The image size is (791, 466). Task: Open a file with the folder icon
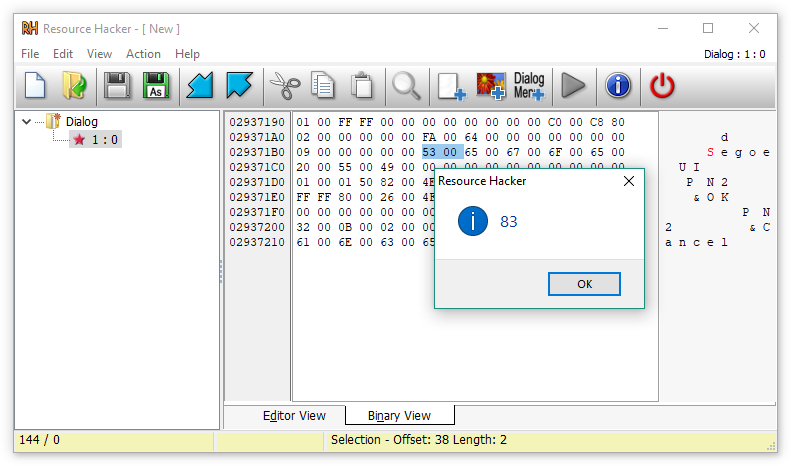[x=74, y=86]
